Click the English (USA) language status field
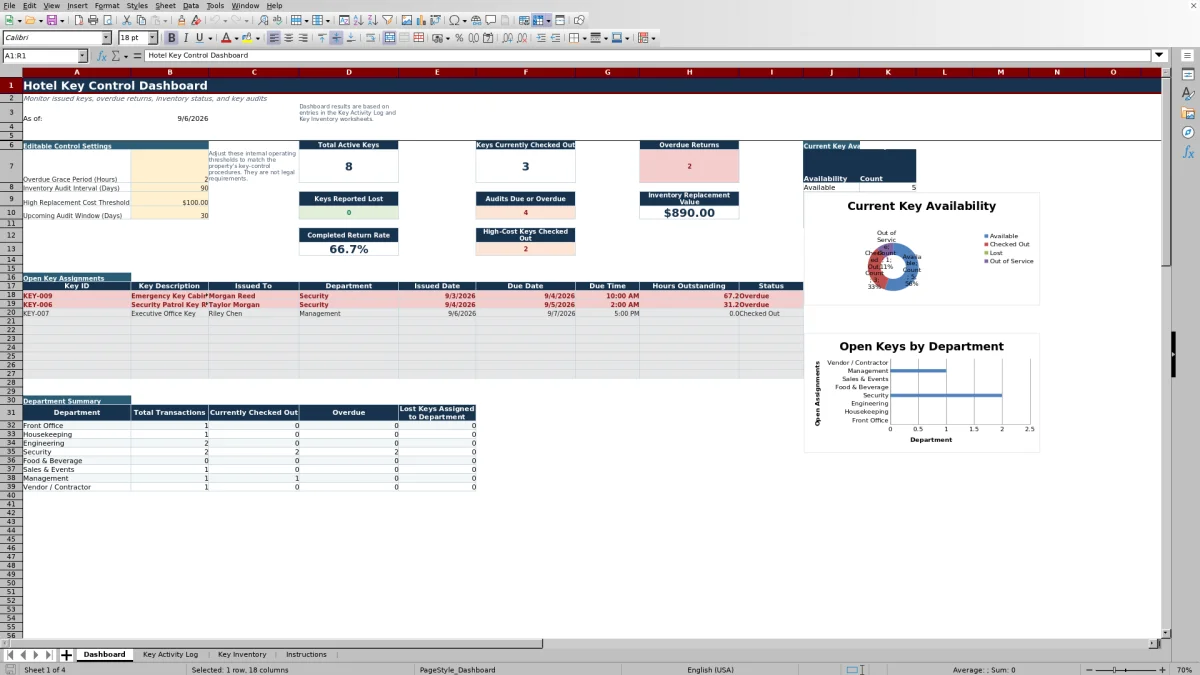The image size is (1200, 675). [x=710, y=670]
